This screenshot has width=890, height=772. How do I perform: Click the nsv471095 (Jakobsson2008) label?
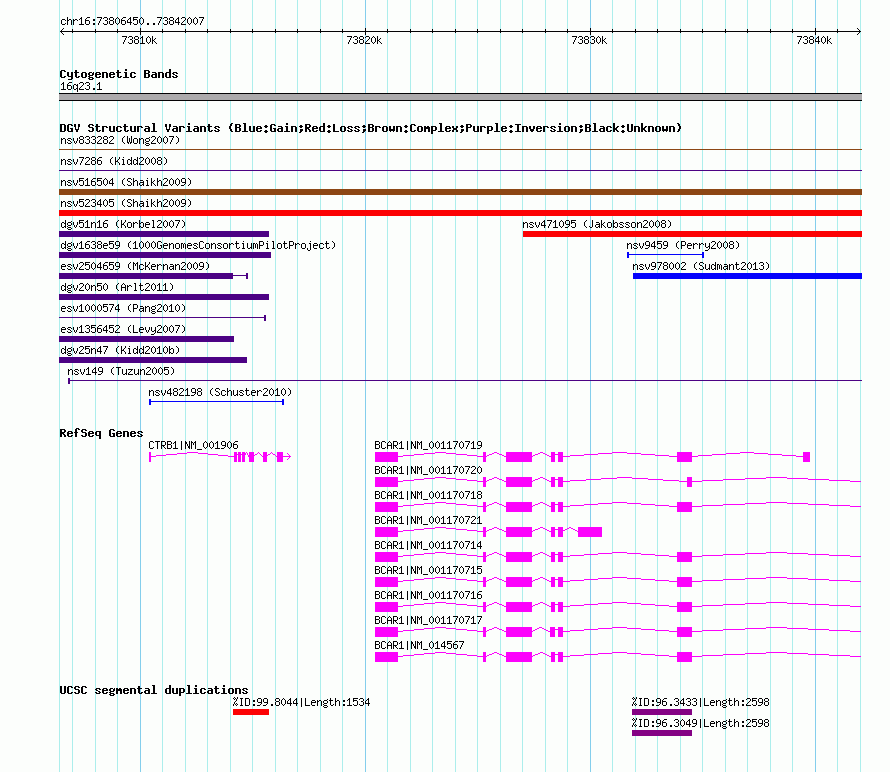coord(597,224)
